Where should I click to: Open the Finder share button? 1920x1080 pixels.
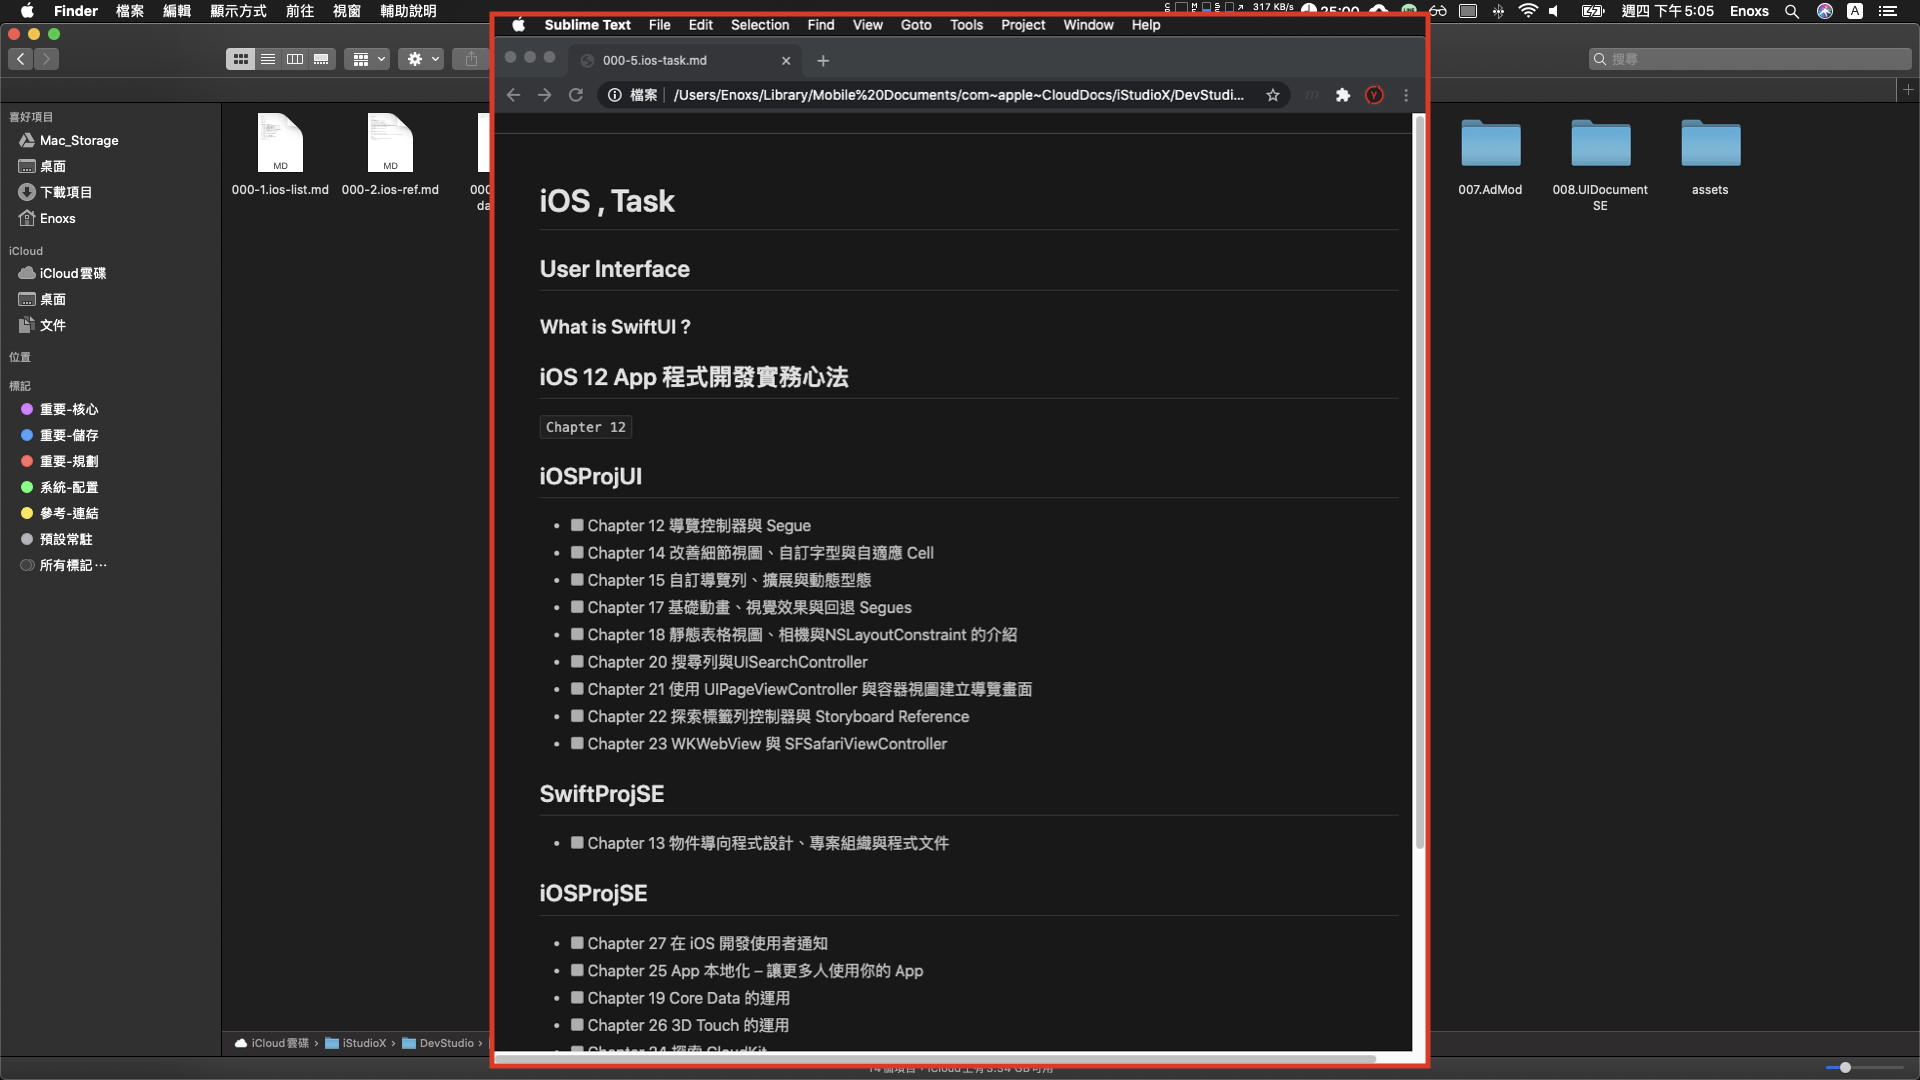click(471, 59)
